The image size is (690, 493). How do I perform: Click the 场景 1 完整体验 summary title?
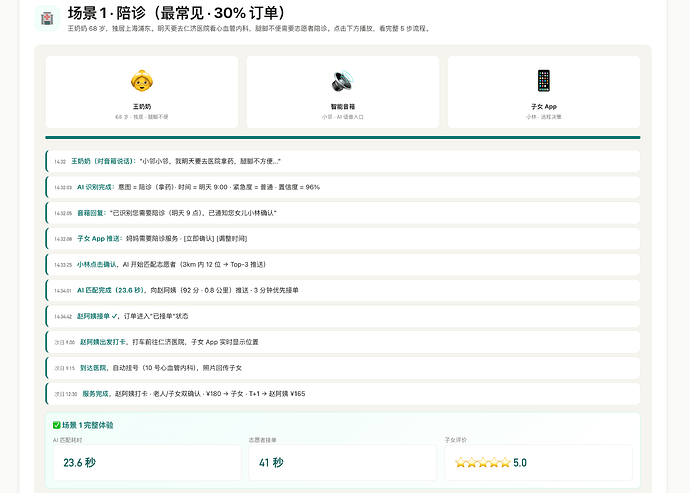(x=88, y=425)
